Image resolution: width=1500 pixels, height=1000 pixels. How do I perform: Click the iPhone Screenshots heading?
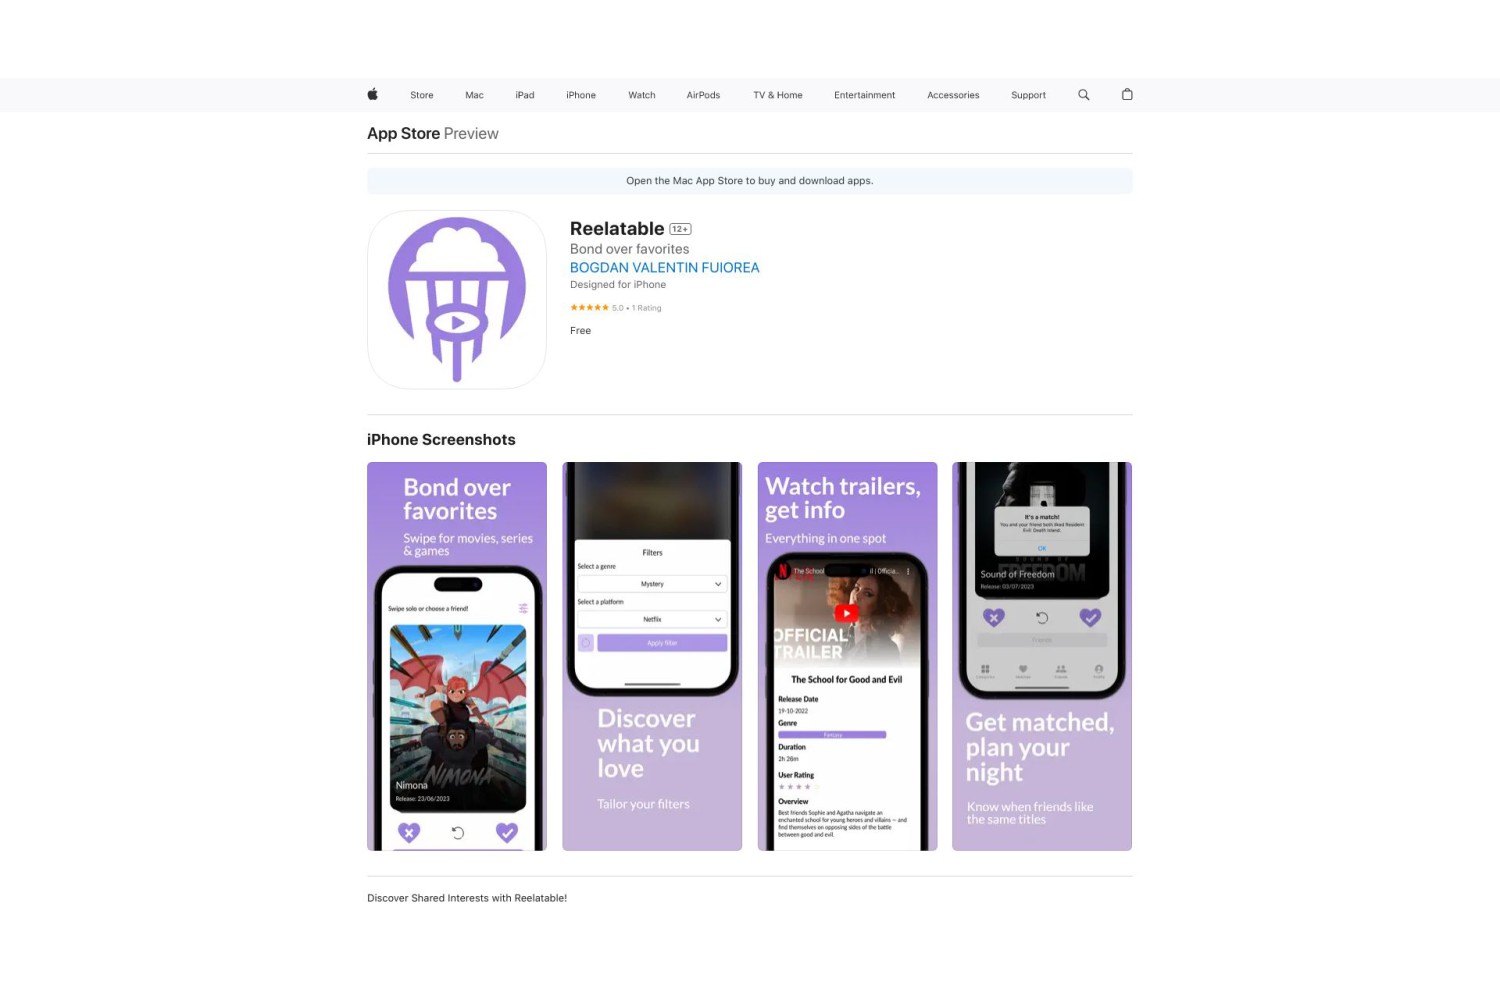[x=441, y=440]
